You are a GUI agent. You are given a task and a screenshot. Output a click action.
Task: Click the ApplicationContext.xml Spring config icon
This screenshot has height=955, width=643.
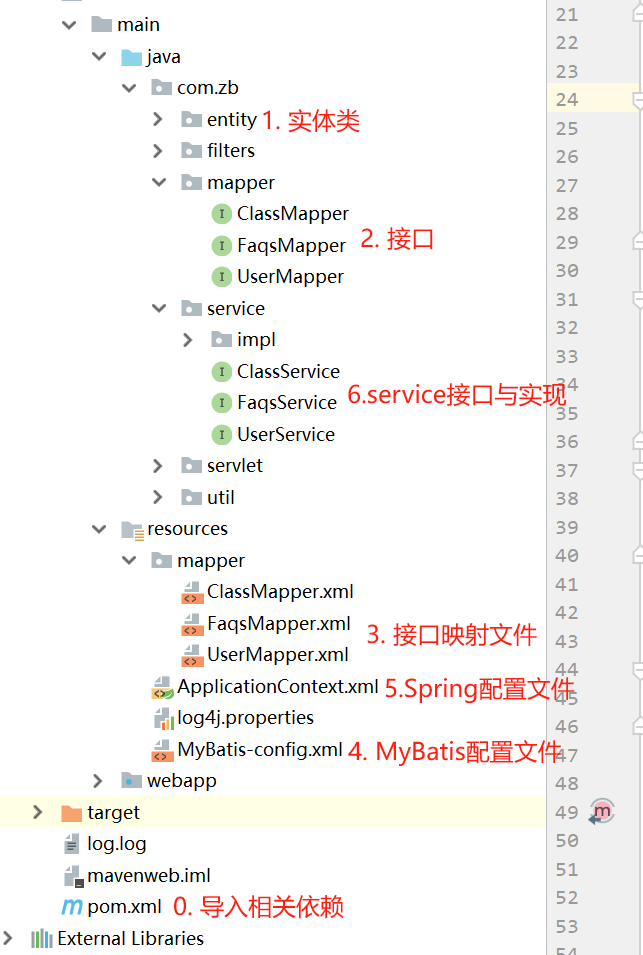point(163,688)
